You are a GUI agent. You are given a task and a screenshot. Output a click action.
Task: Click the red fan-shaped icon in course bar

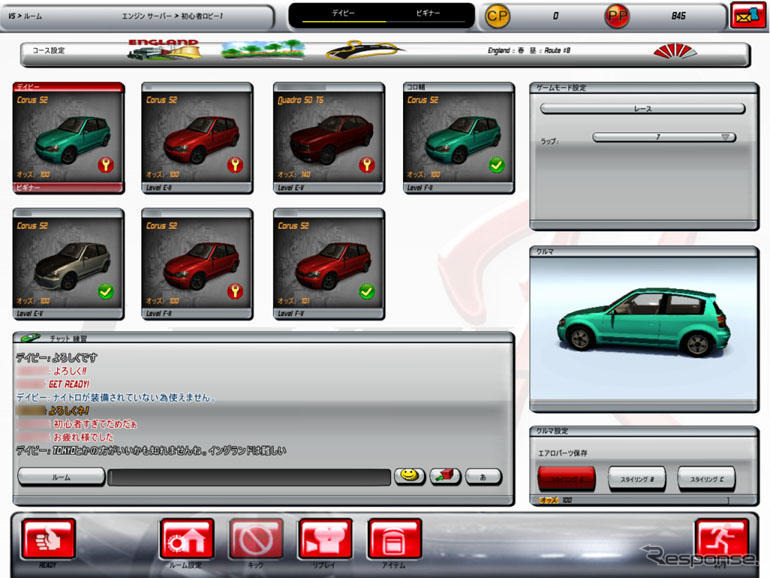[x=675, y=52]
